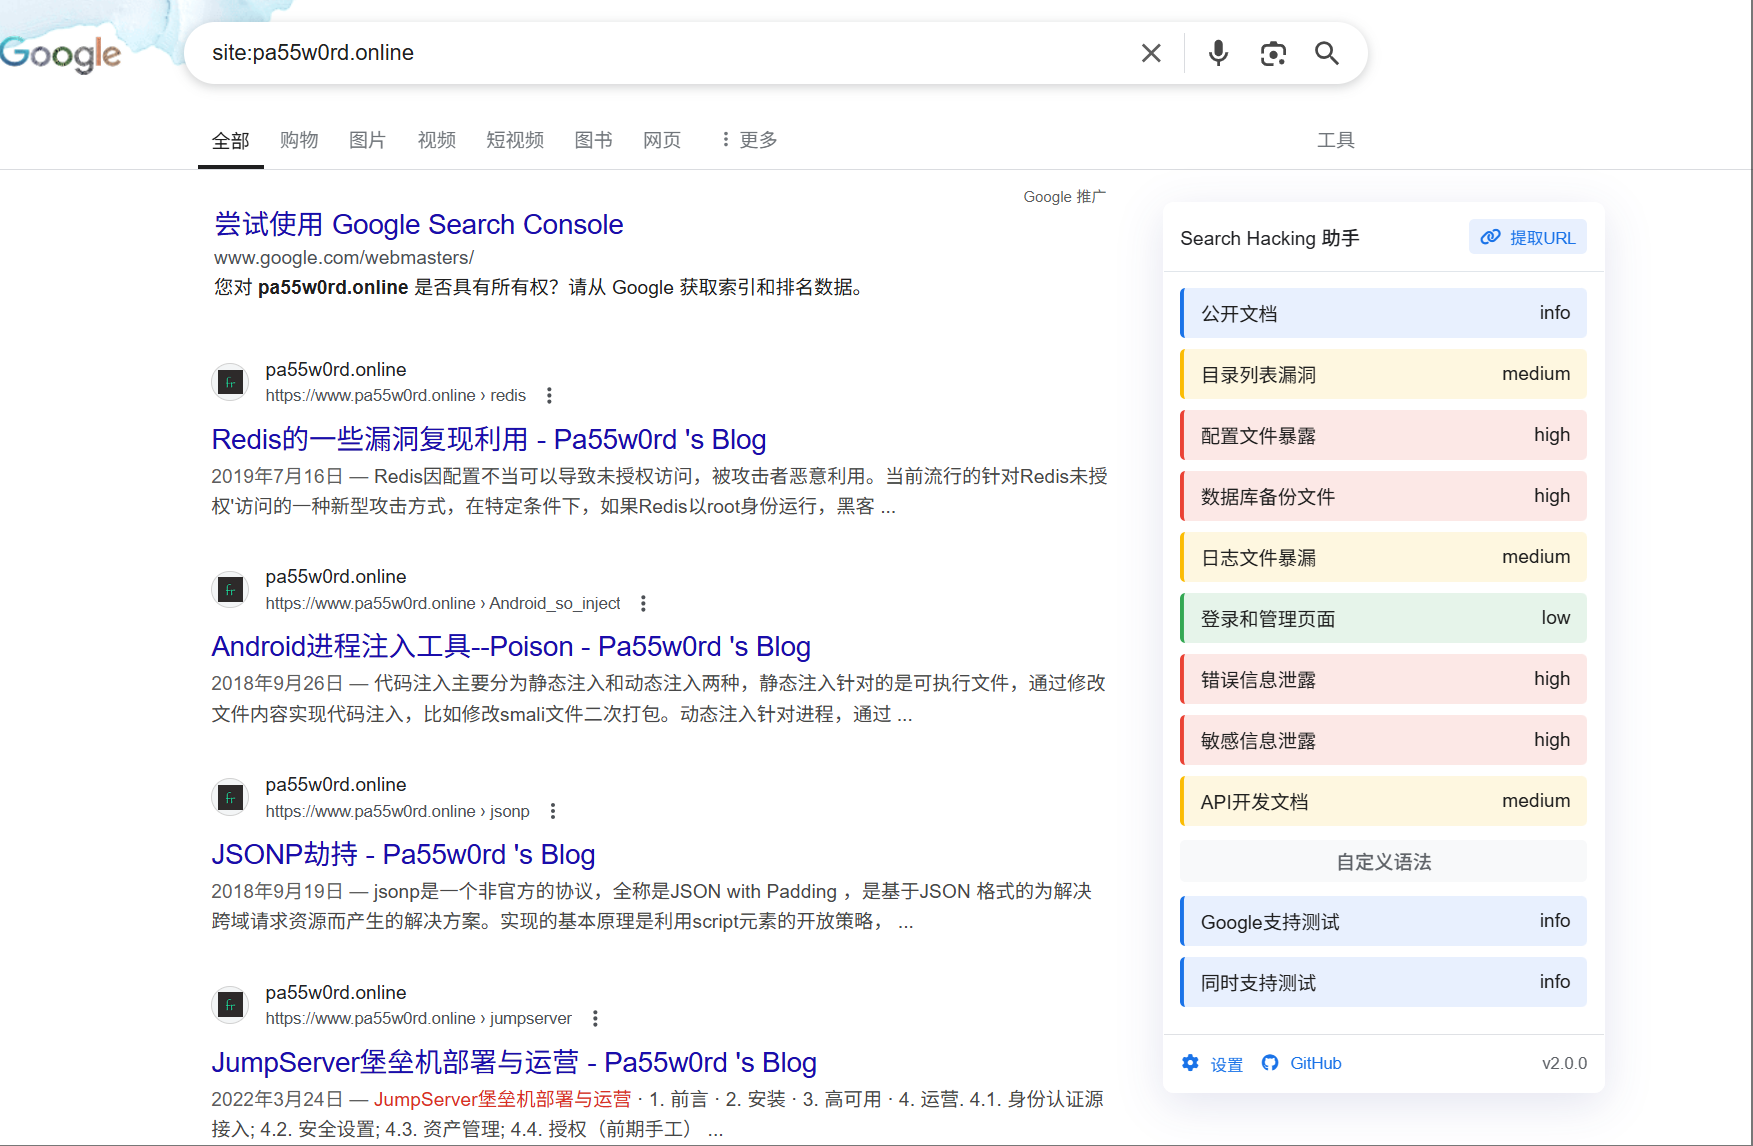Switch to the 图片 tab
This screenshot has width=1753, height=1146.
point(367,140)
